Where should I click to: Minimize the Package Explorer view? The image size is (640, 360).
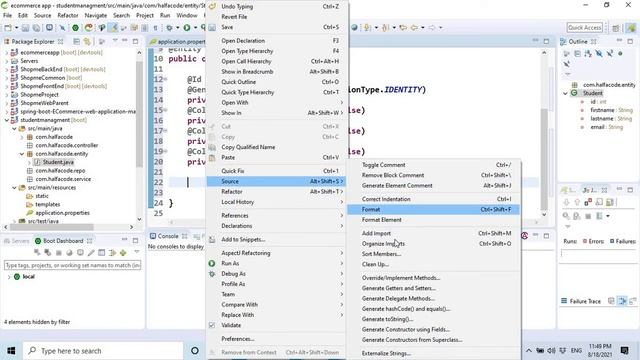(125, 41)
